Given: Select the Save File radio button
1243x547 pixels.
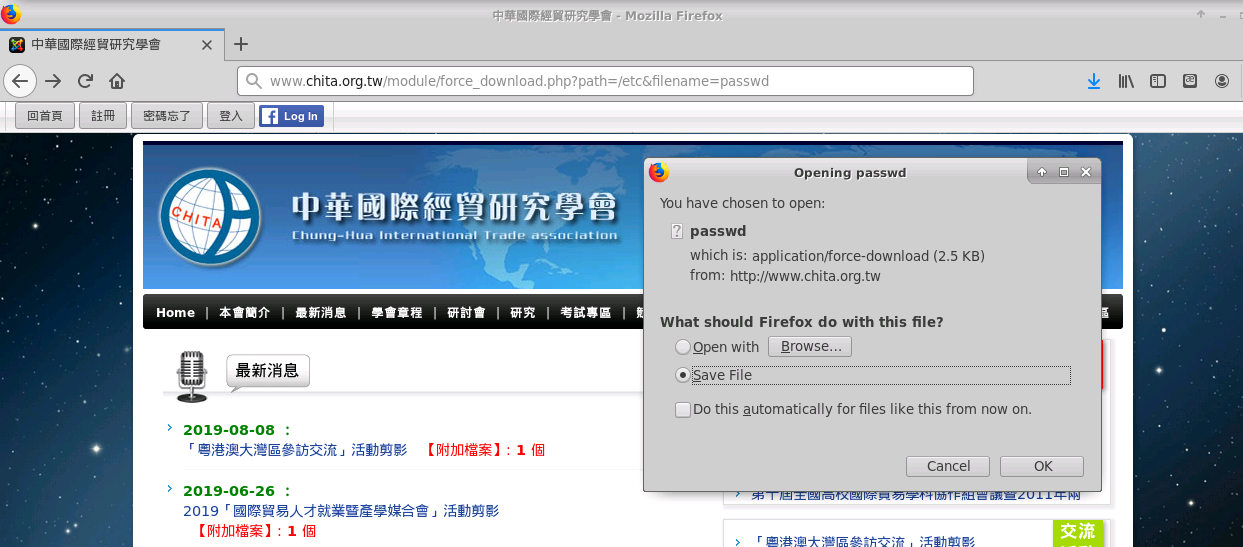Looking at the screenshot, I should click(683, 375).
